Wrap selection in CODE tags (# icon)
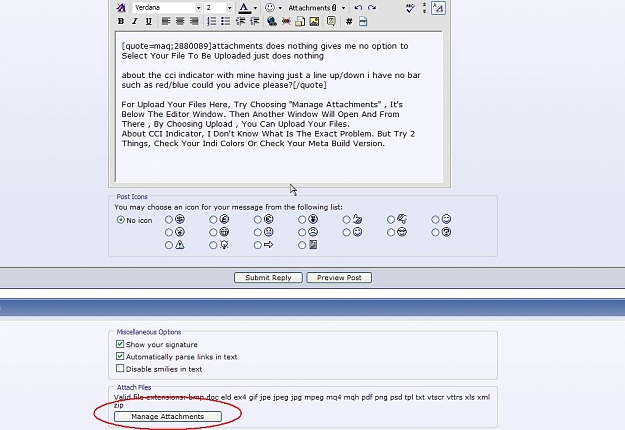Viewport: 625px width, 430px height. (x=349, y=22)
